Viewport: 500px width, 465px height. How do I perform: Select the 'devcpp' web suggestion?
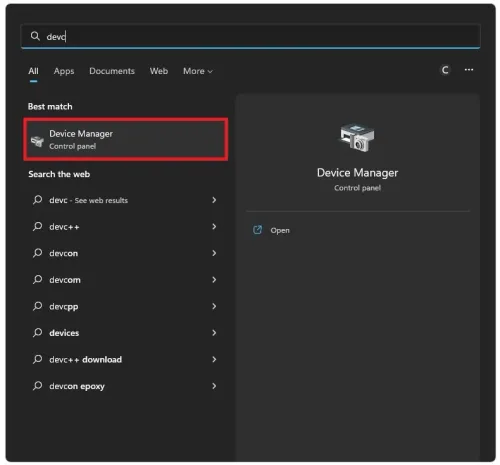point(125,306)
